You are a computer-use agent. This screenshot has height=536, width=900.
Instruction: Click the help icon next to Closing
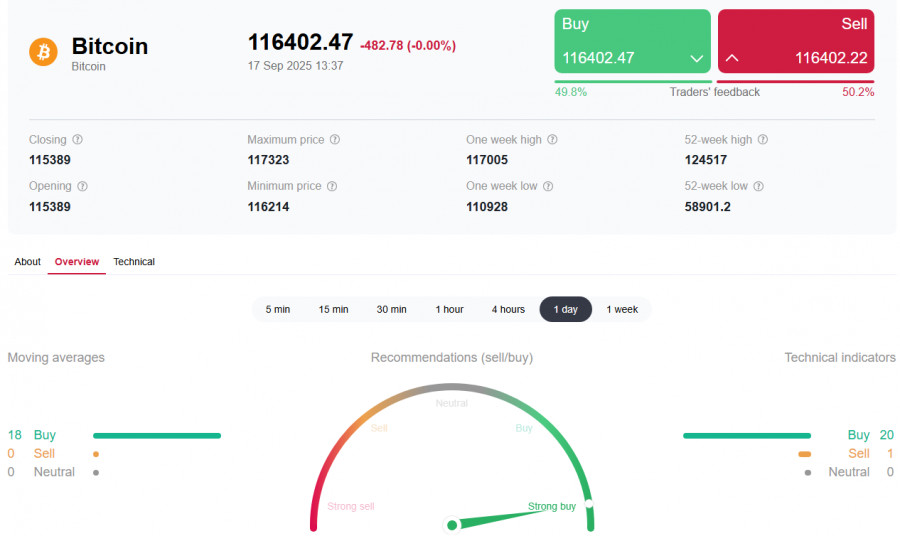(78, 140)
